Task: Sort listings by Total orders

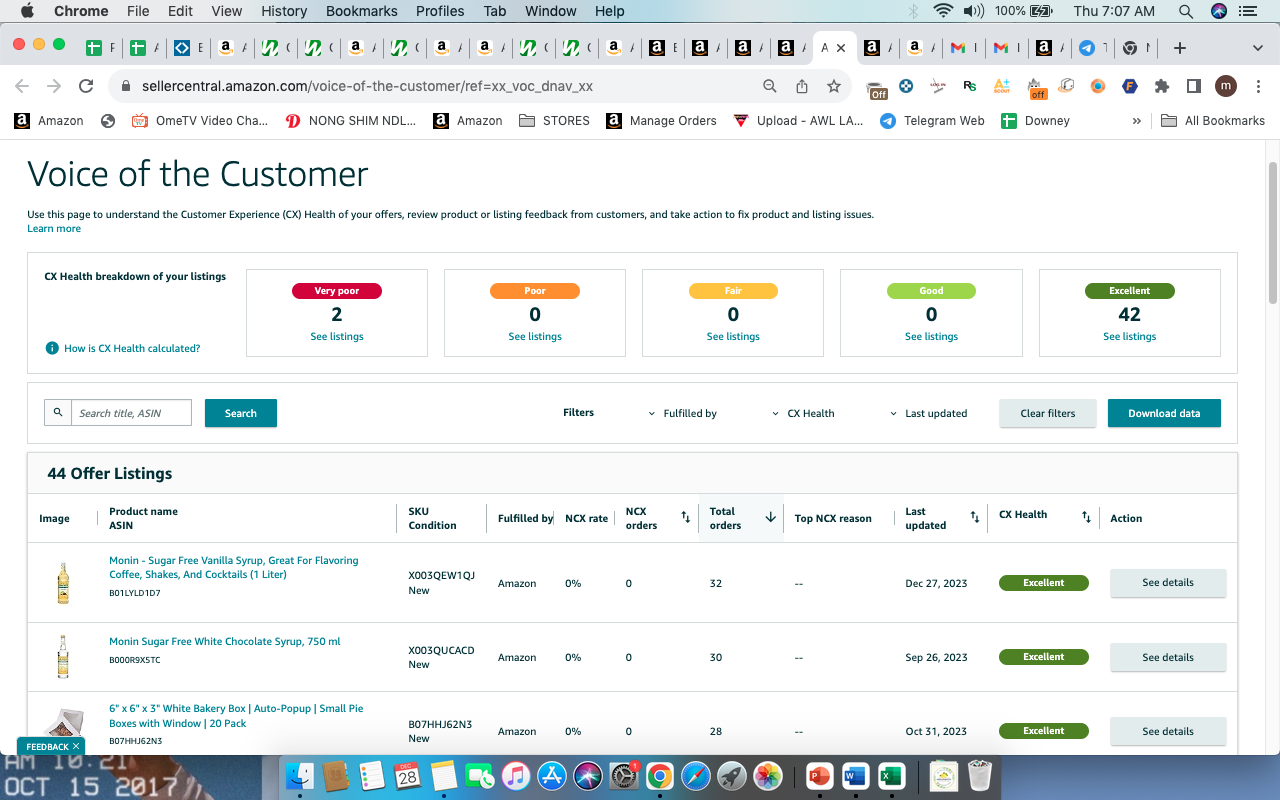Action: pos(770,517)
